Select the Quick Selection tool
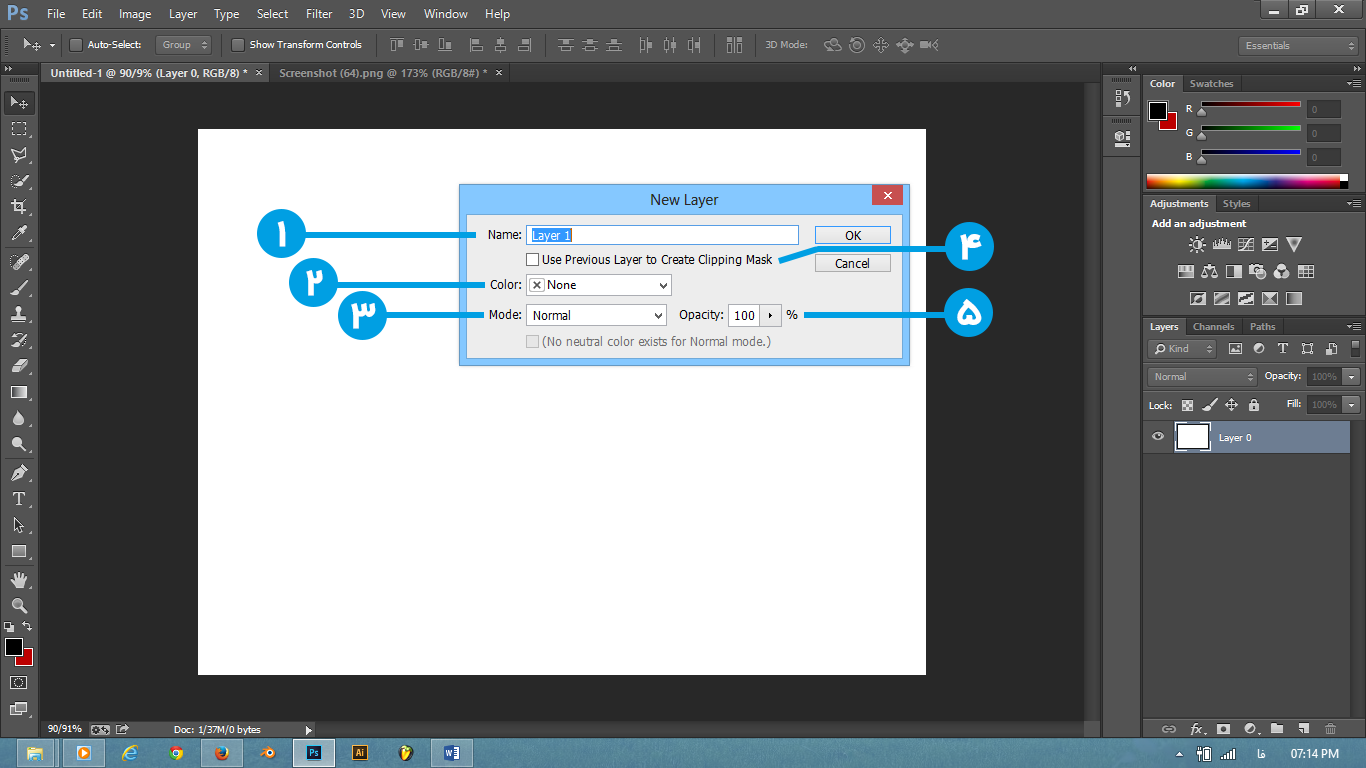The image size is (1366, 768). [19, 181]
